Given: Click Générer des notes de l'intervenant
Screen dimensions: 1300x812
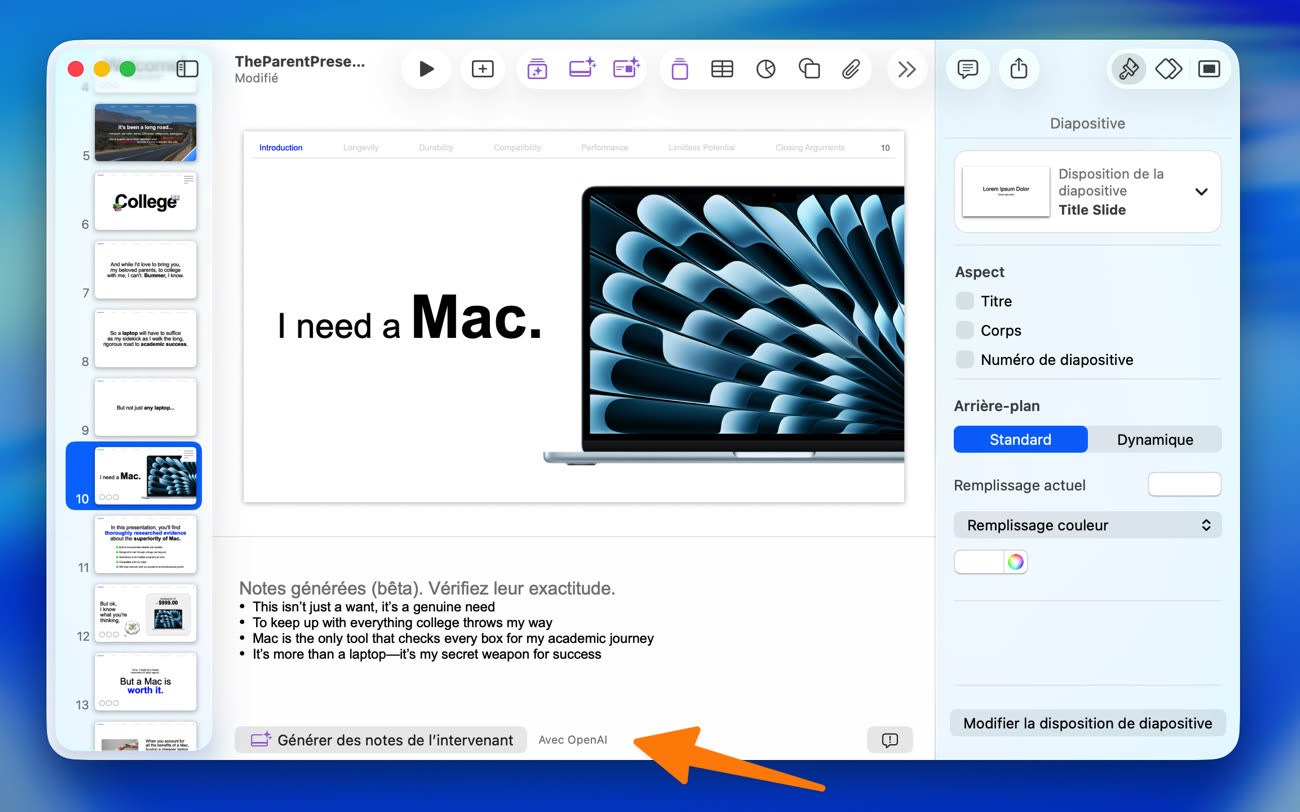Looking at the screenshot, I should (x=381, y=740).
